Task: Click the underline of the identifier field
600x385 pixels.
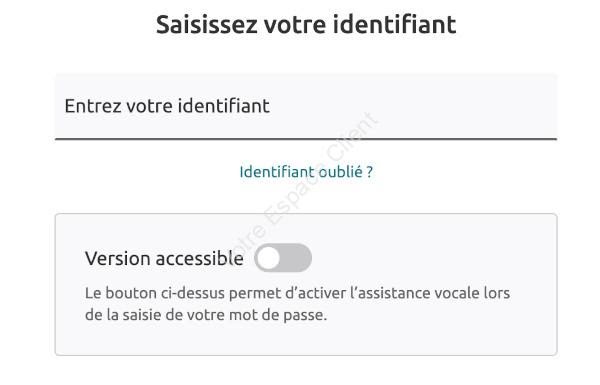Action: coord(306,139)
